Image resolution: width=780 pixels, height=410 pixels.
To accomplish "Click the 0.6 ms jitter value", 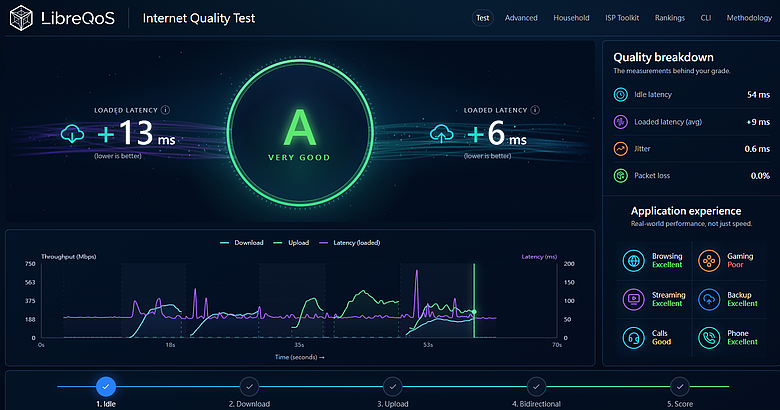I will click(757, 149).
